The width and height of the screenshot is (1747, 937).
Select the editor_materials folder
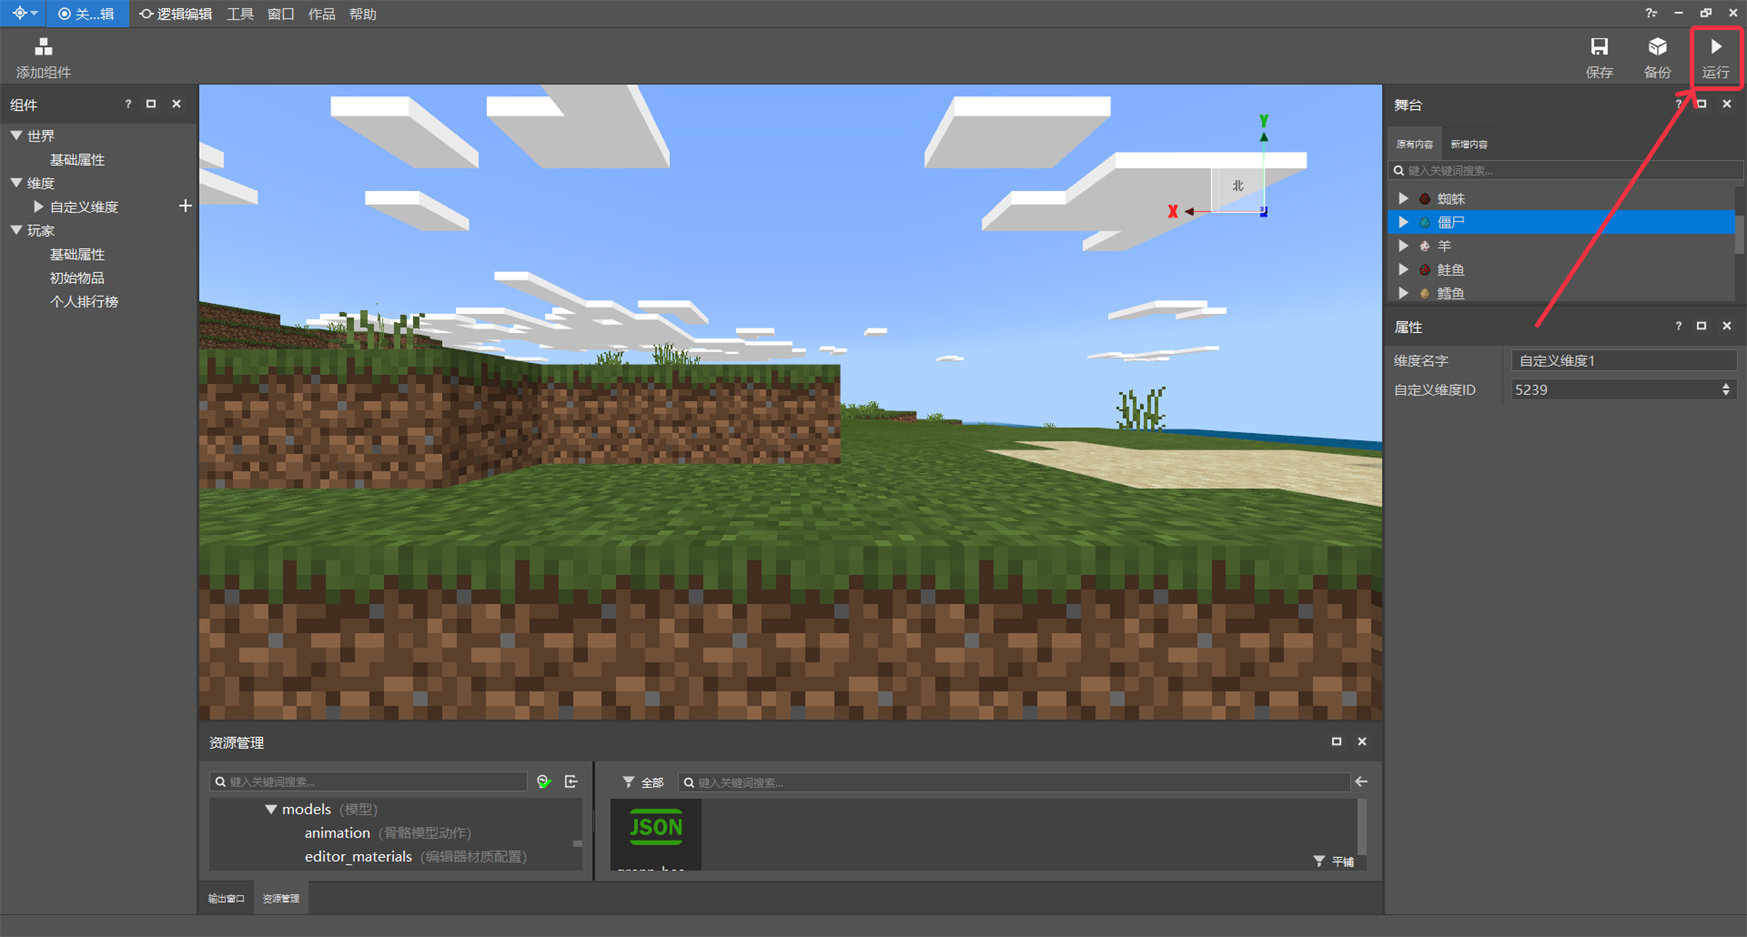[x=416, y=857]
